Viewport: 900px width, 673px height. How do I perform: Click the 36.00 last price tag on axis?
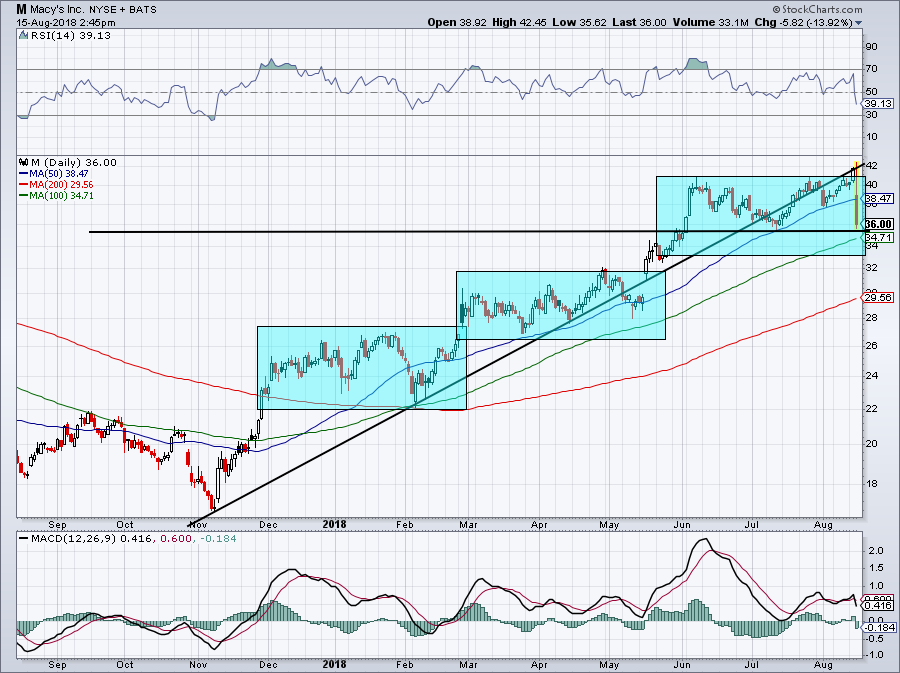[878, 224]
